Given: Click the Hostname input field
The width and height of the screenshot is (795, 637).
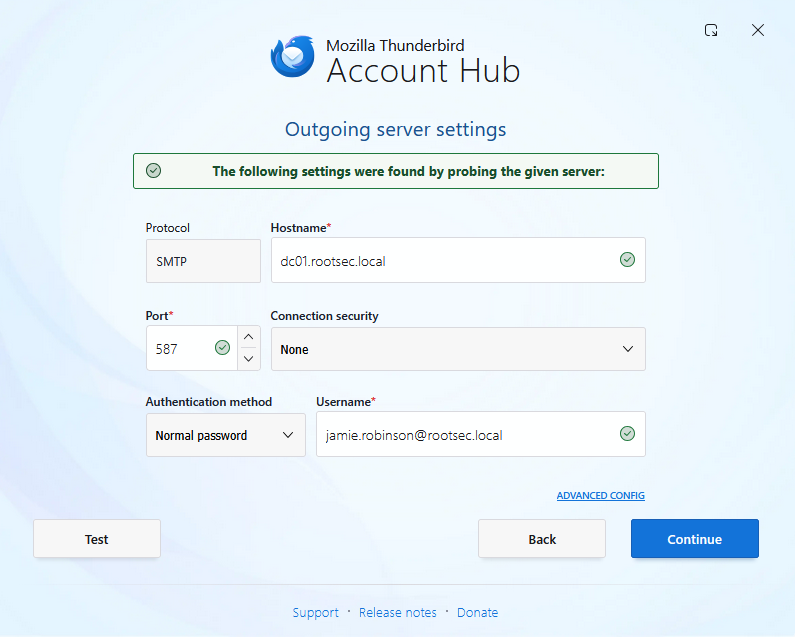Looking at the screenshot, I should [x=458, y=260].
